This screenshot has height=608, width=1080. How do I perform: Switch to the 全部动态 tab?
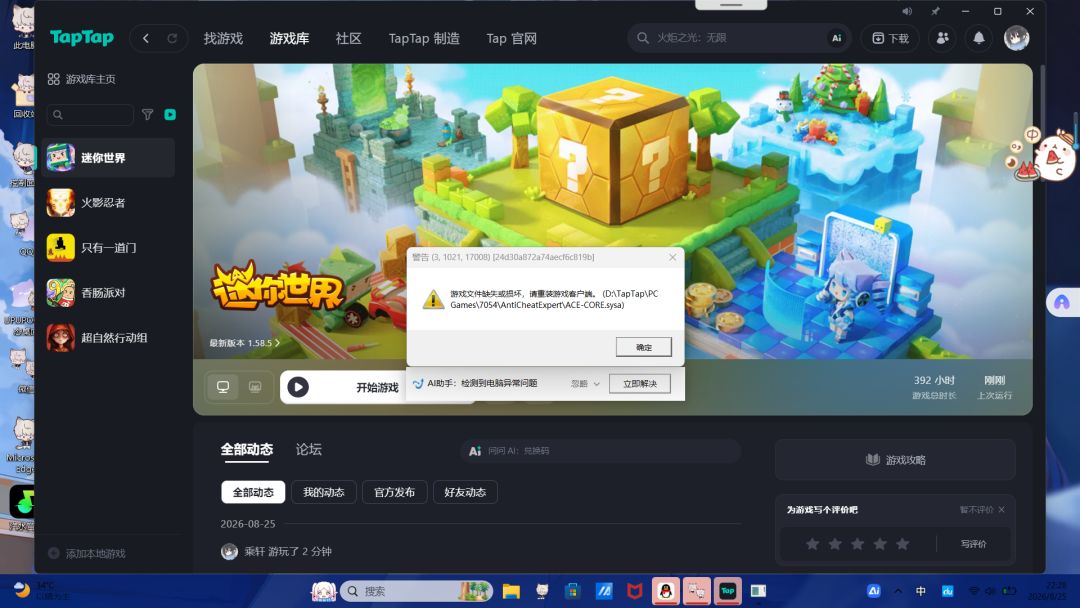point(247,450)
